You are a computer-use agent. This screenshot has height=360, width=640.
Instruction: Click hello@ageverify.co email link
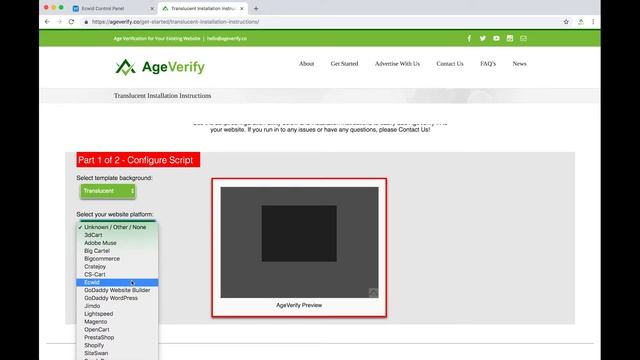click(x=227, y=38)
